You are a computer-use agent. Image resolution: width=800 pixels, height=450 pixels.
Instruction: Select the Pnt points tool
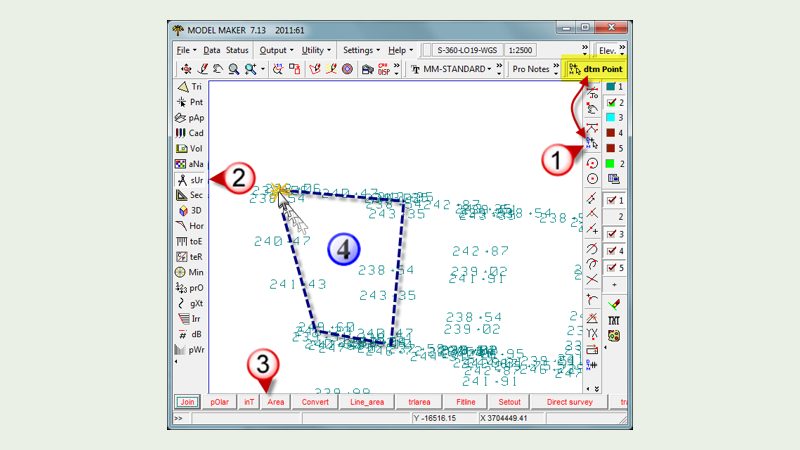point(189,102)
